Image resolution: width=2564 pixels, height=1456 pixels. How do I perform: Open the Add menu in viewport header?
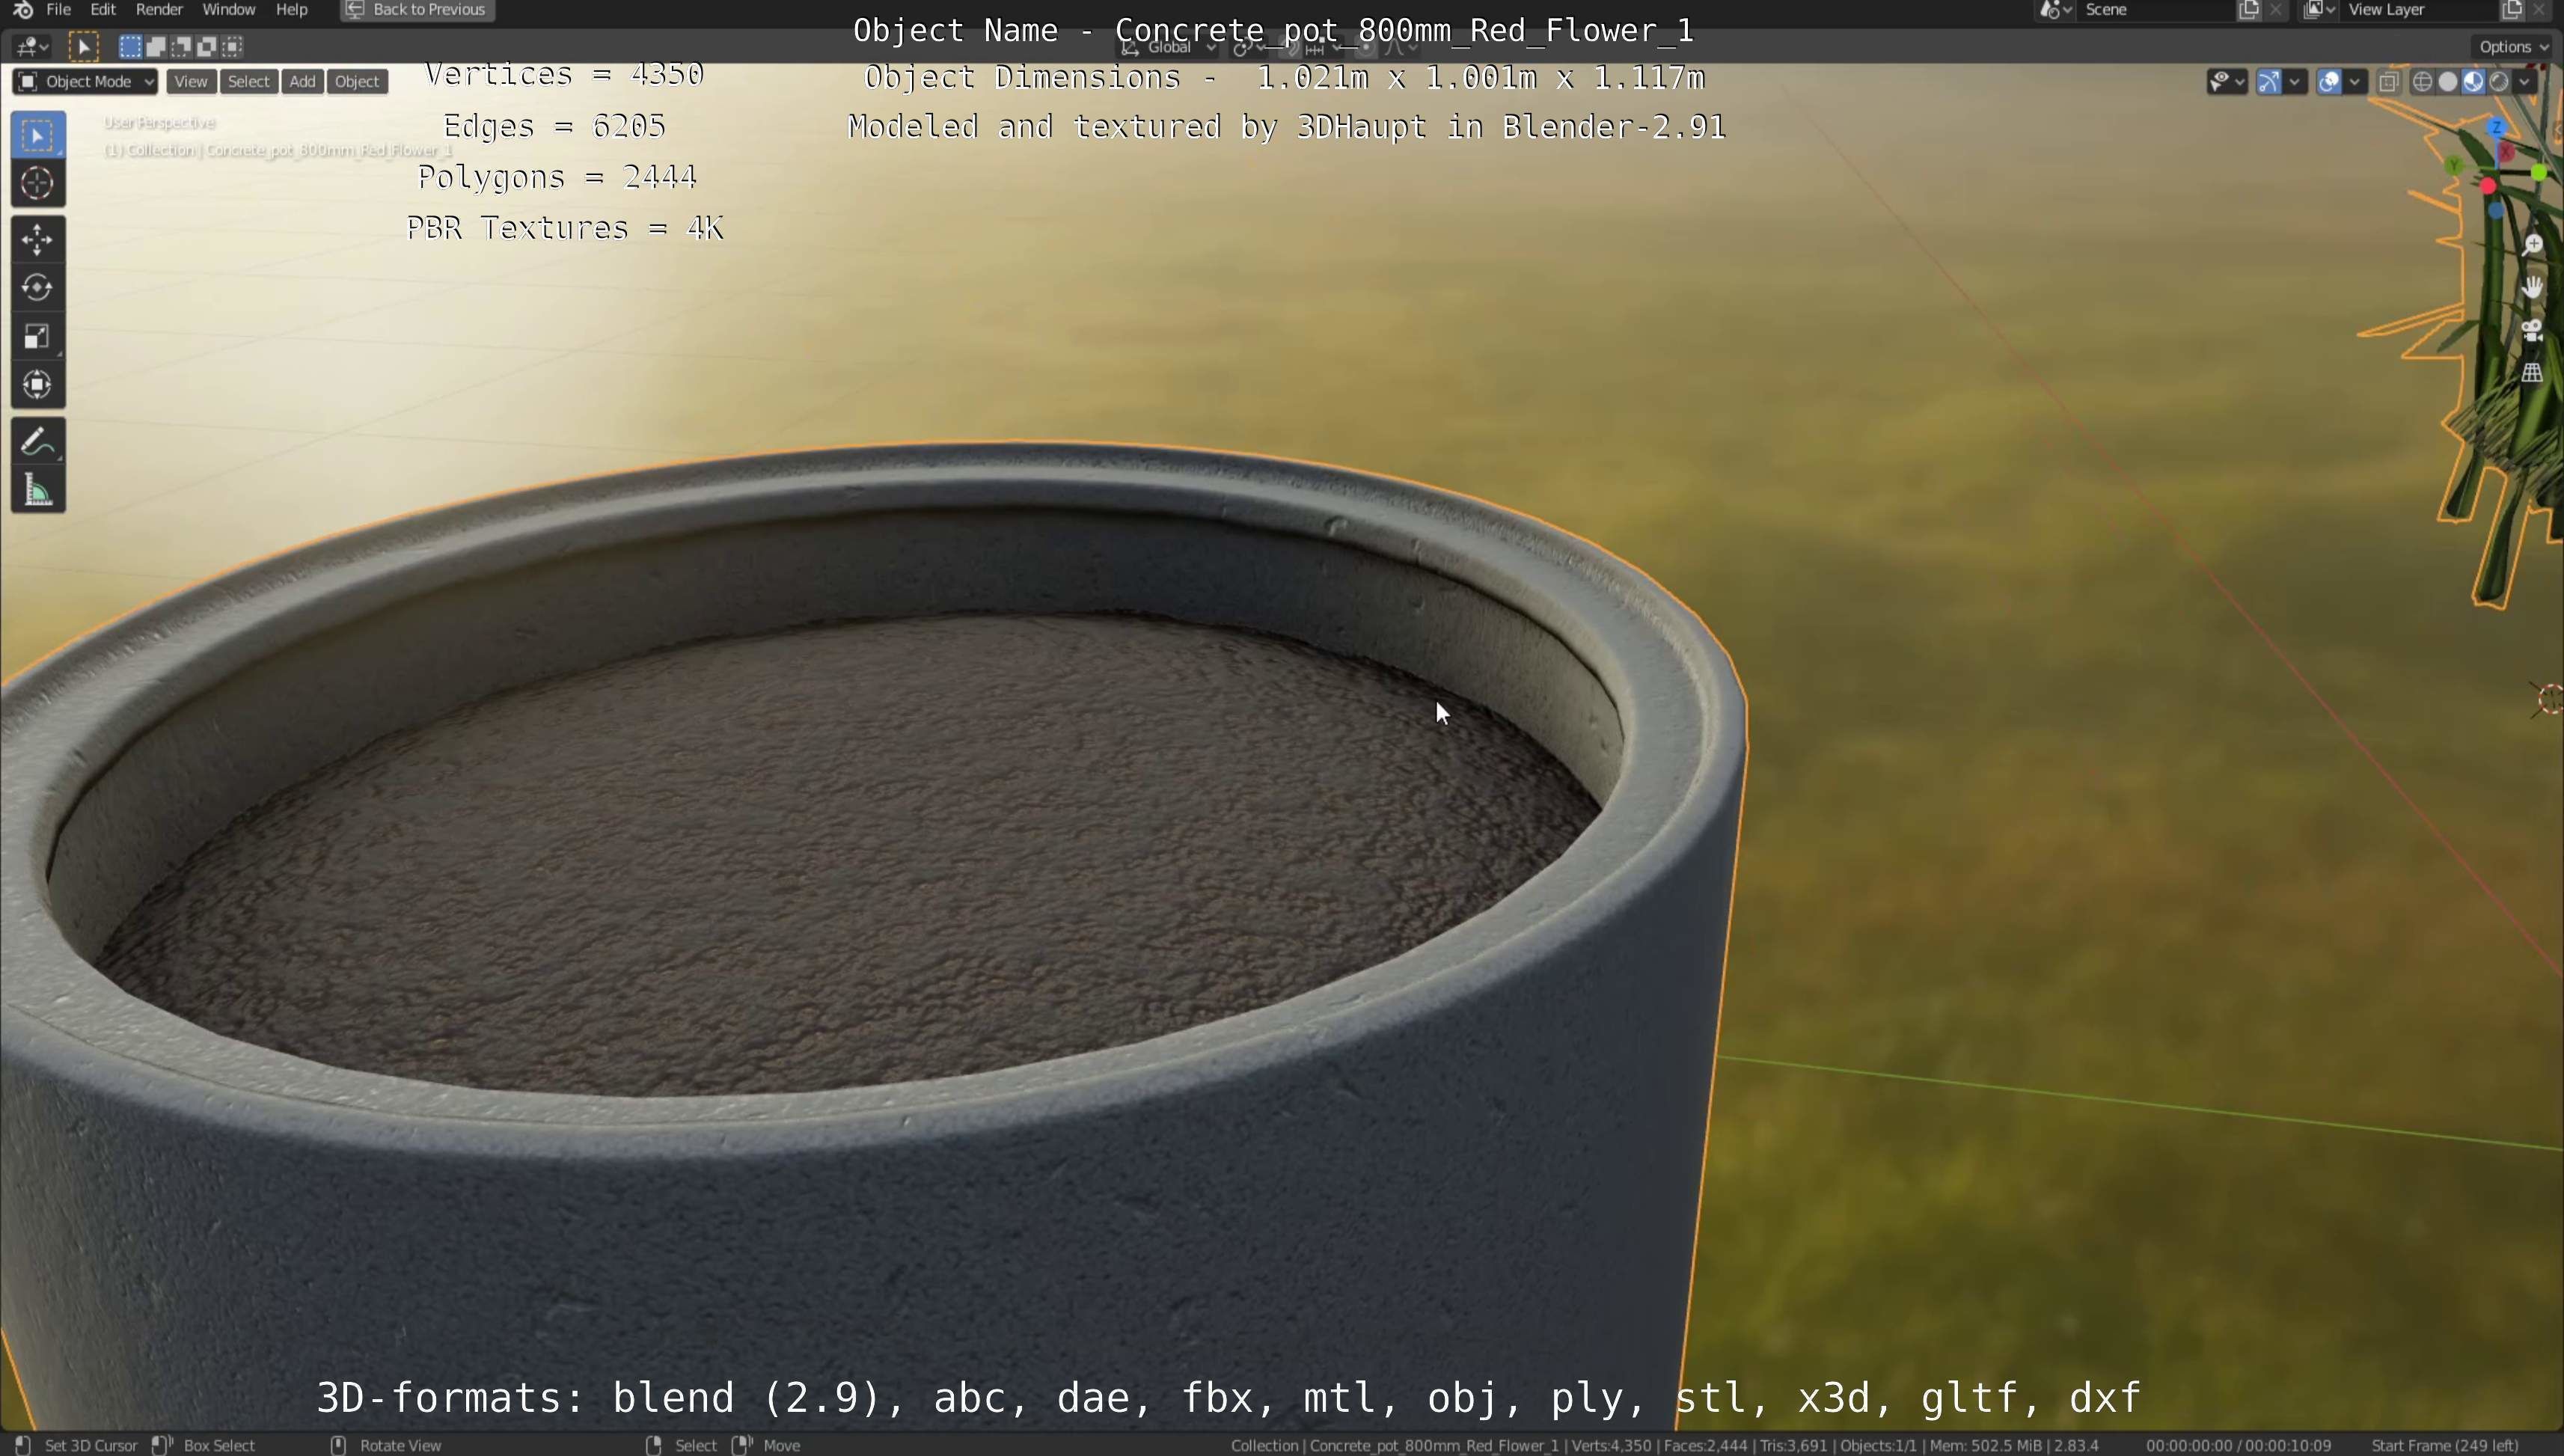[302, 82]
